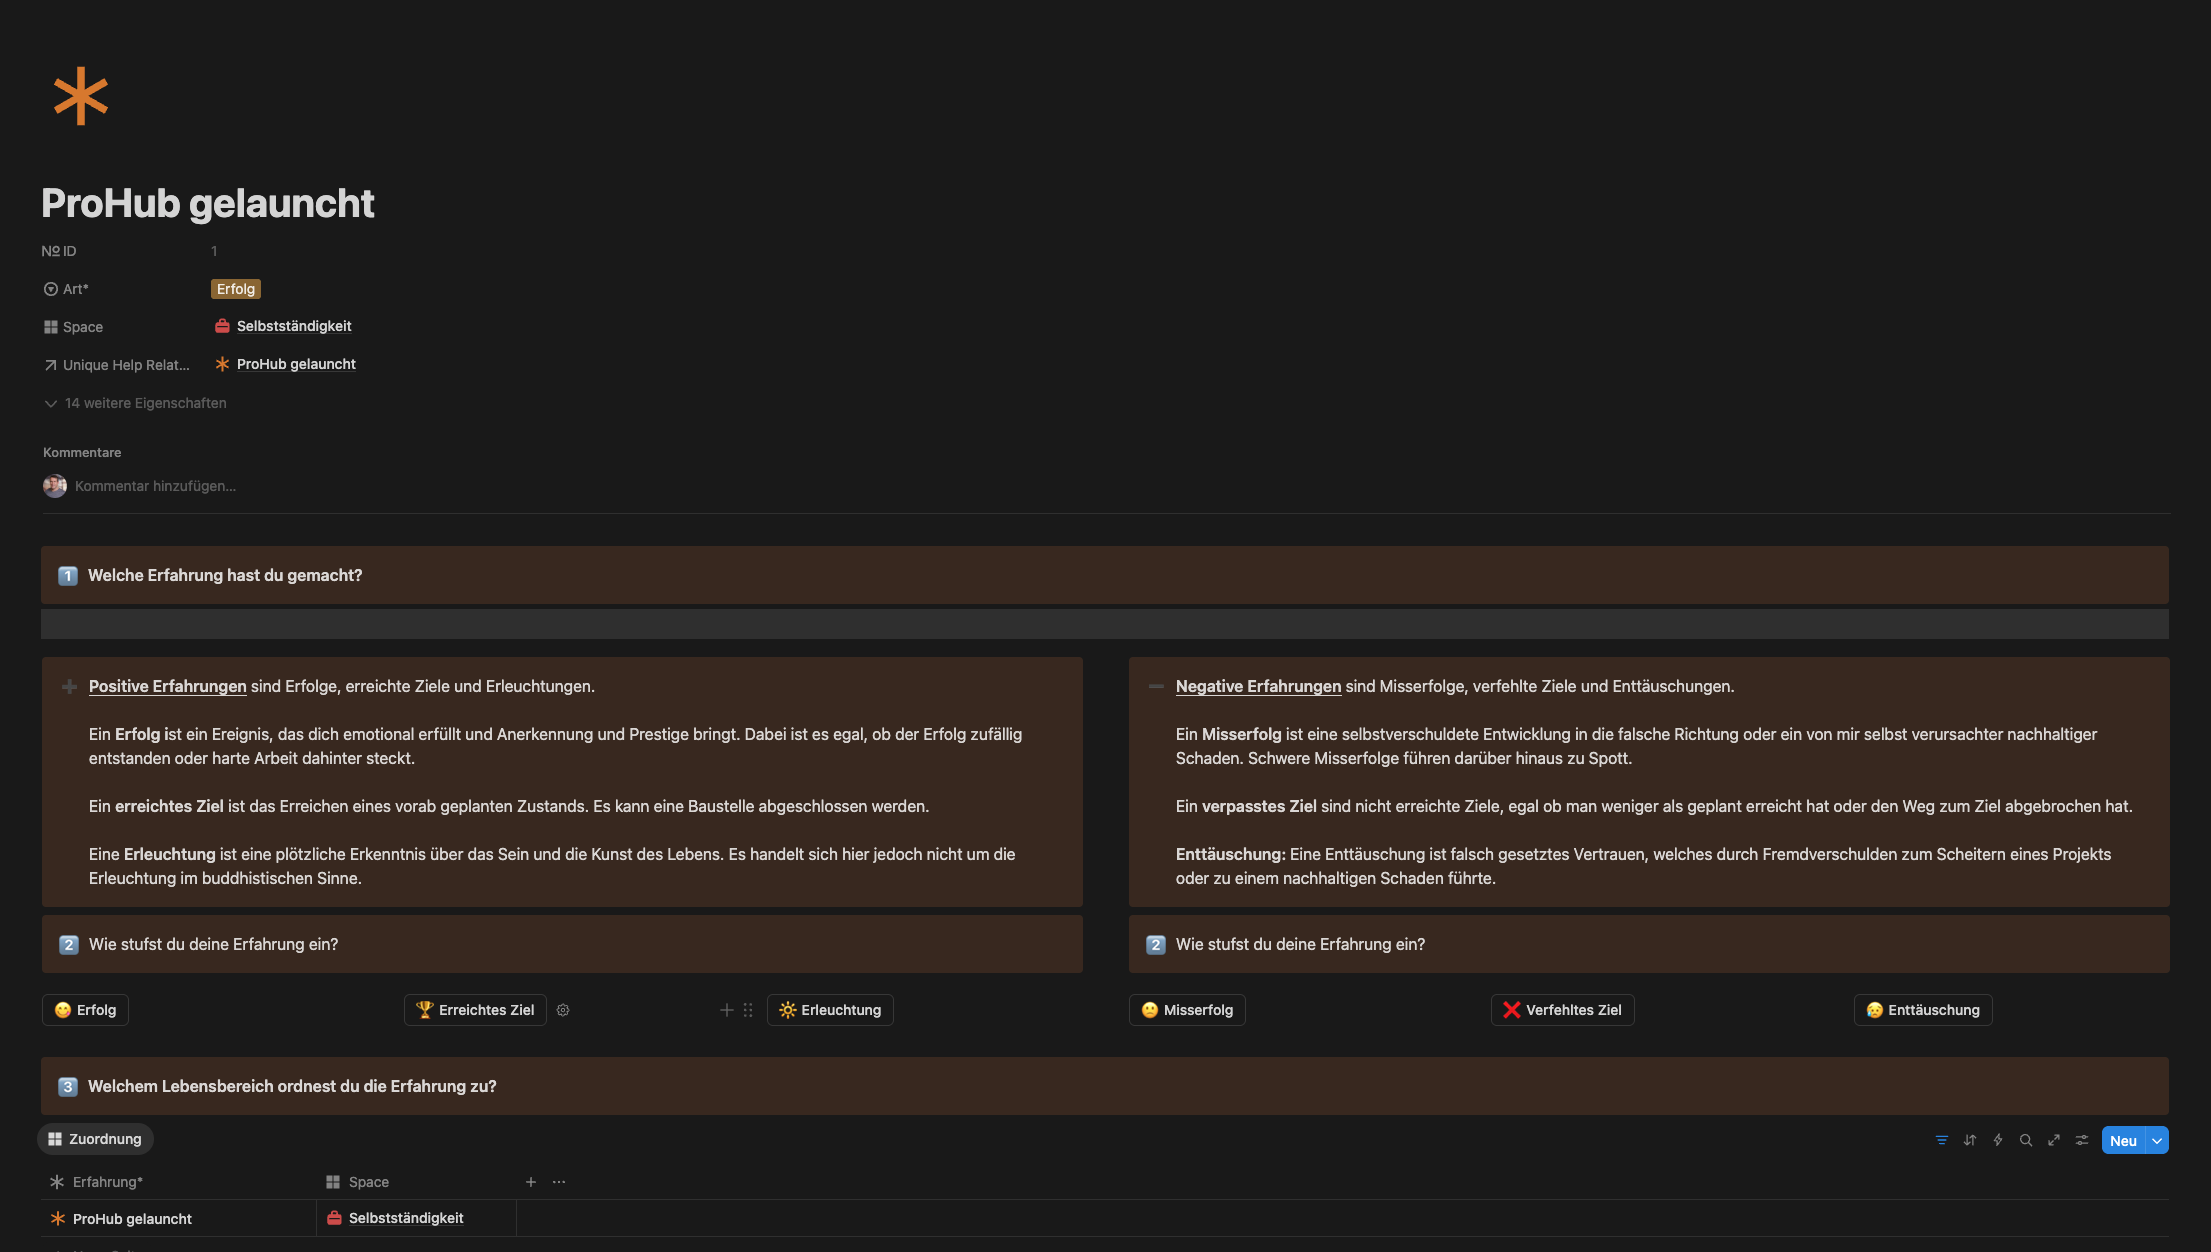Click plus handle left of Erleuchtung button
Image resolution: width=2211 pixels, height=1252 pixels.
point(727,1010)
